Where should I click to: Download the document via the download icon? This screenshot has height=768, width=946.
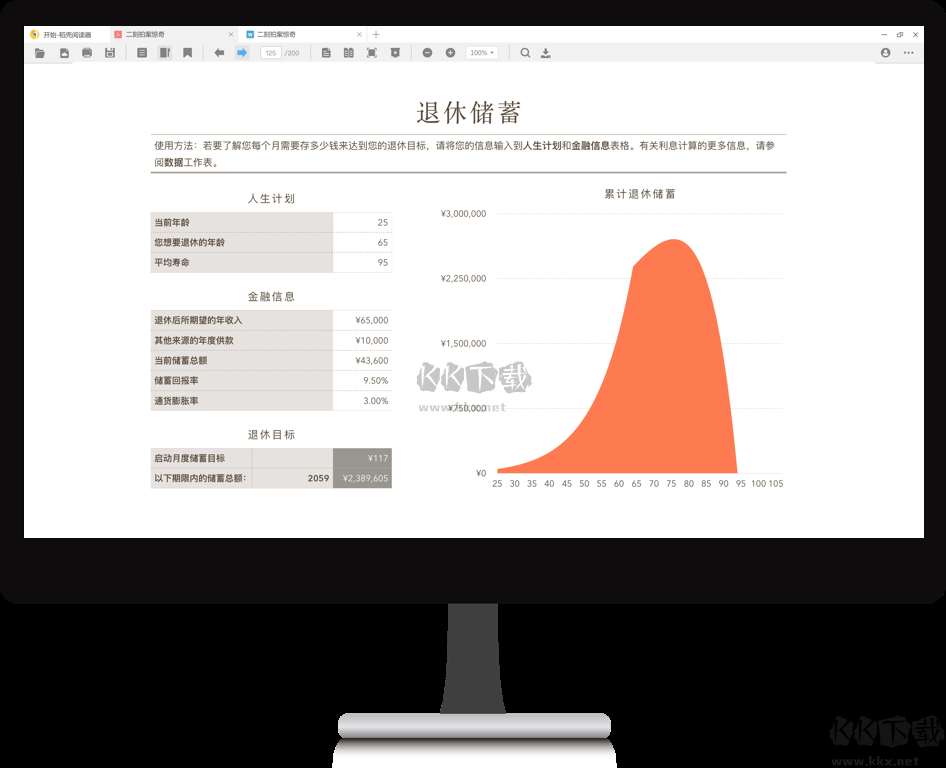pyautogui.click(x=547, y=53)
